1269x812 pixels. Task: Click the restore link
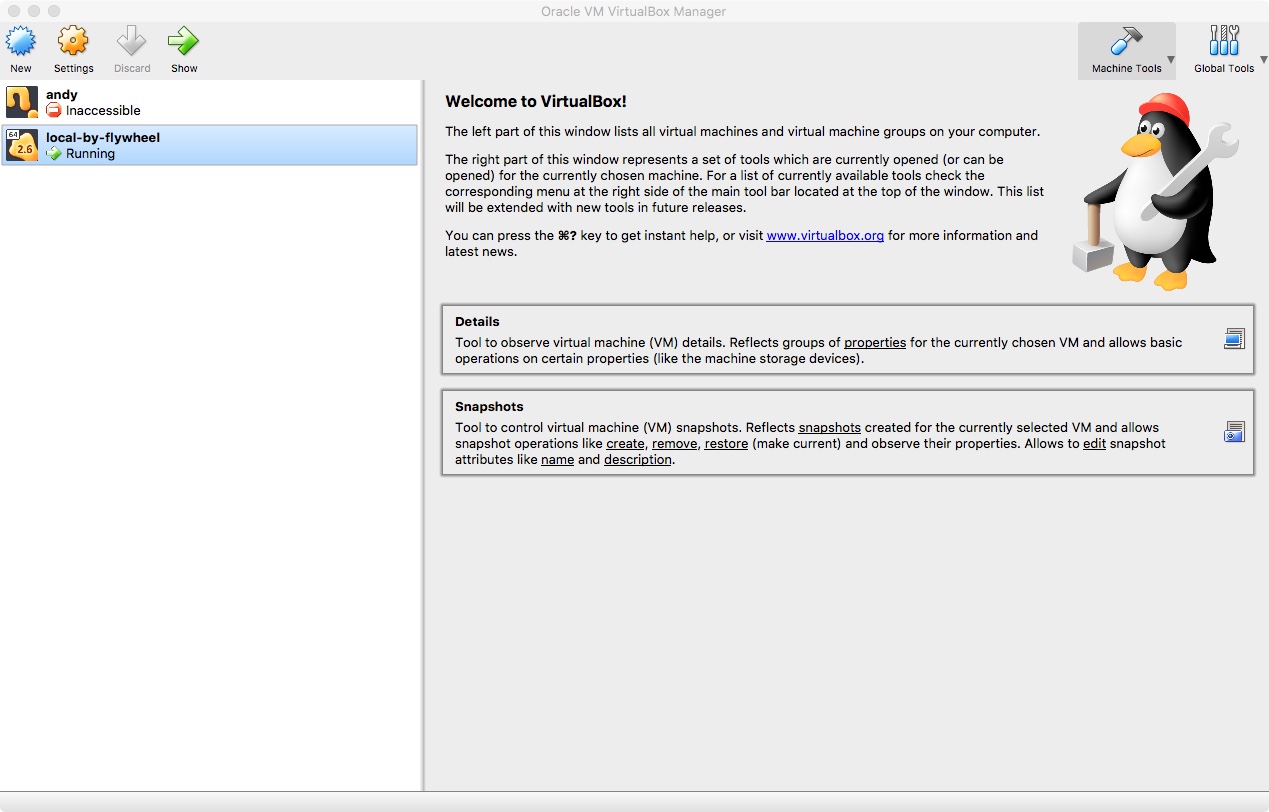(726, 443)
